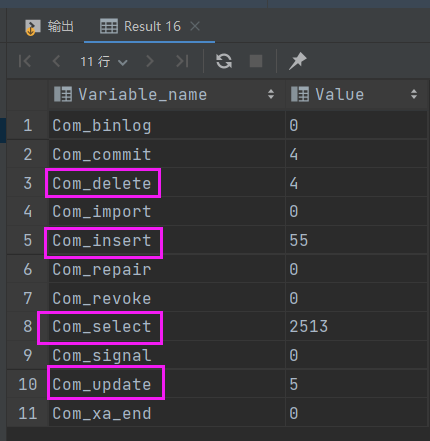Viewport: 430px width, 441px height.
Task: Open the 11 行 page size dropdown
Action: click(104, 62)
